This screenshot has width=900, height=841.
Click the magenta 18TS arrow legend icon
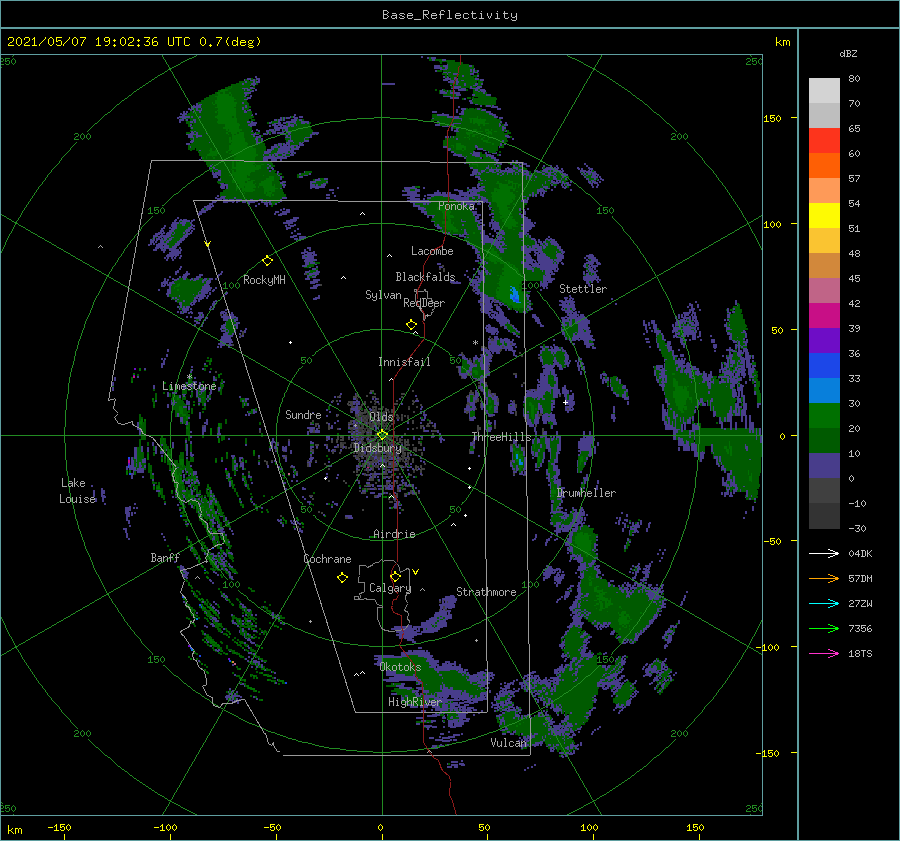pos(824,653)
